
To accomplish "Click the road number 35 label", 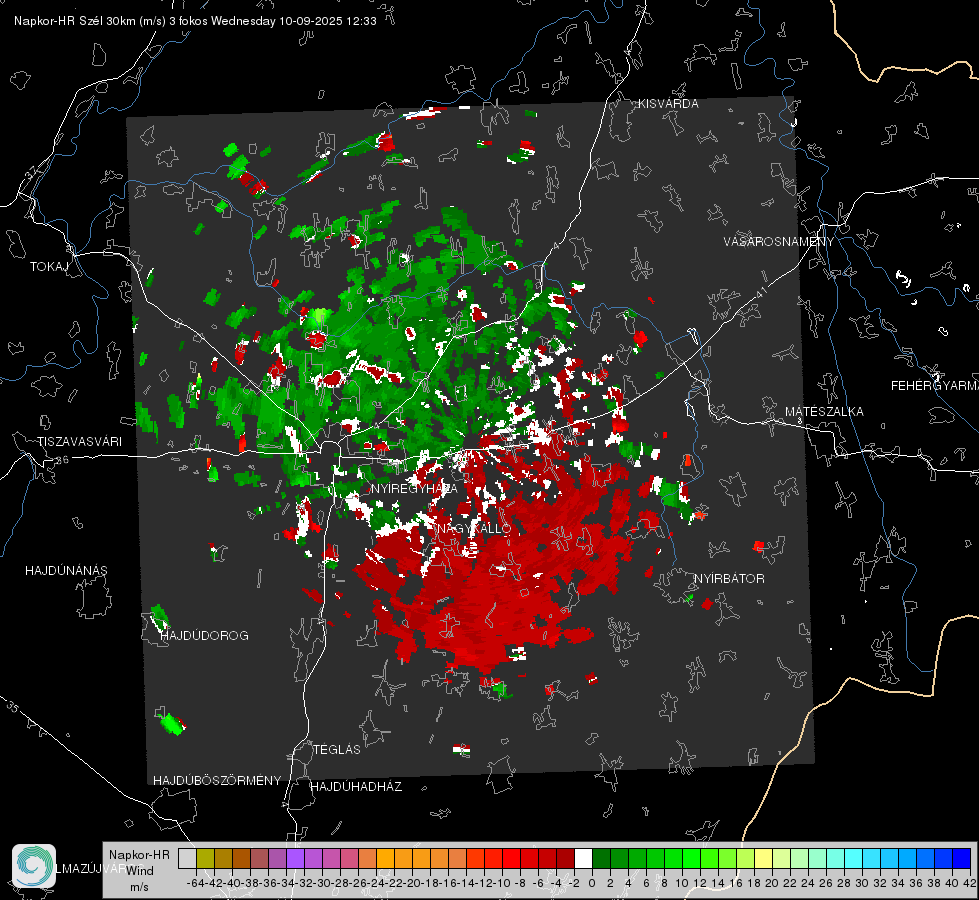I will click(x=12, y=707).
